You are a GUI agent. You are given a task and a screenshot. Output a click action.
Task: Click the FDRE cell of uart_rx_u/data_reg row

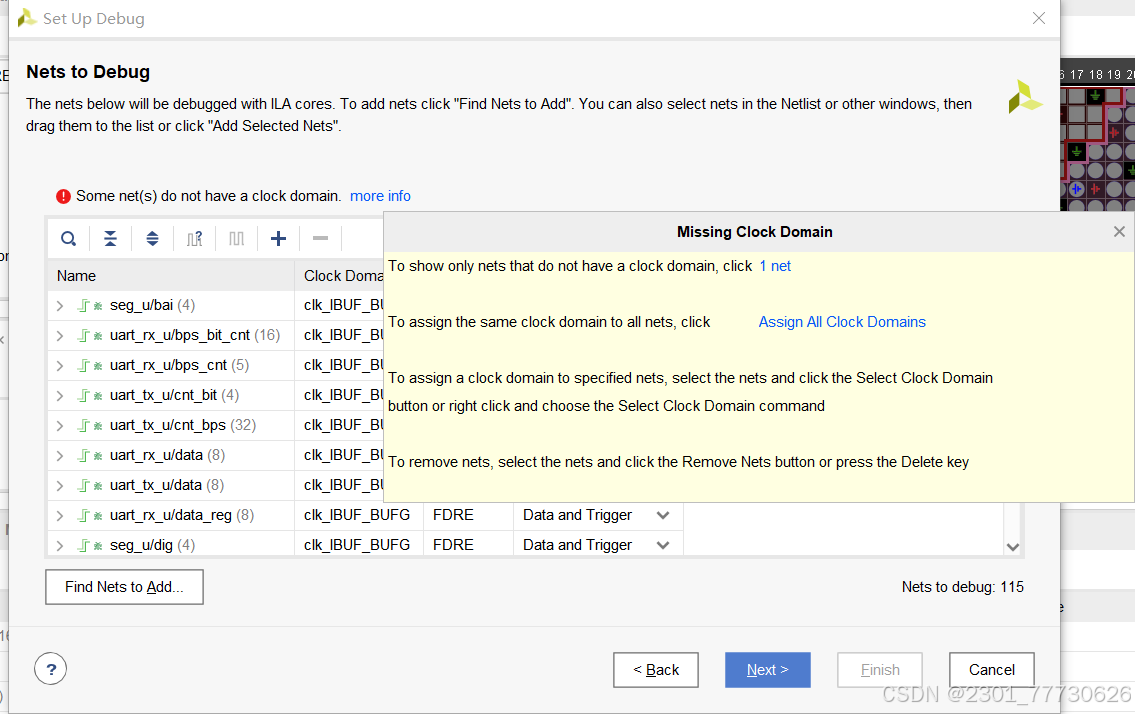[x=468, y=515]
